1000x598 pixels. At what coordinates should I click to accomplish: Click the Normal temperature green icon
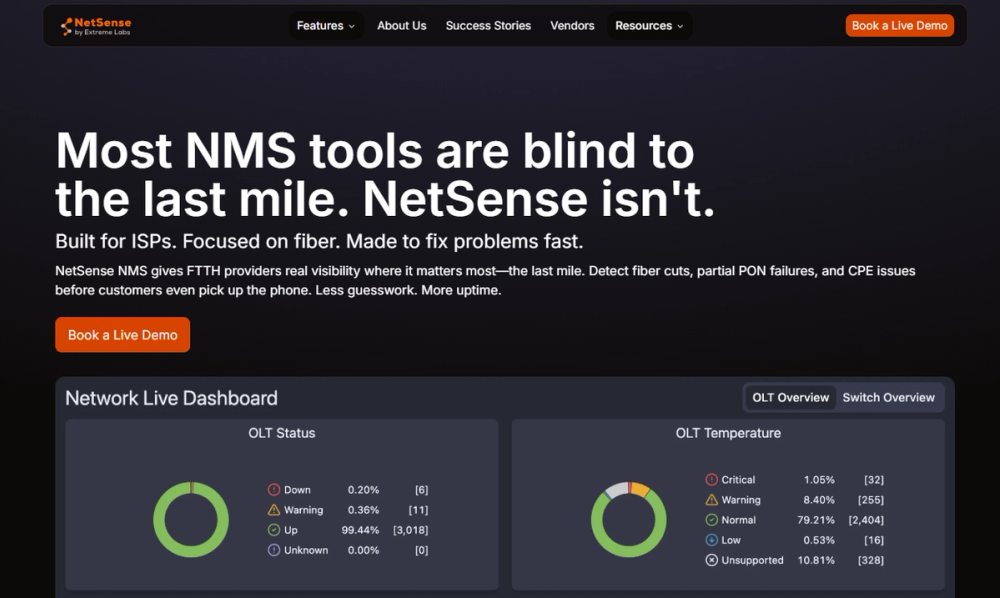click(711, 520)
